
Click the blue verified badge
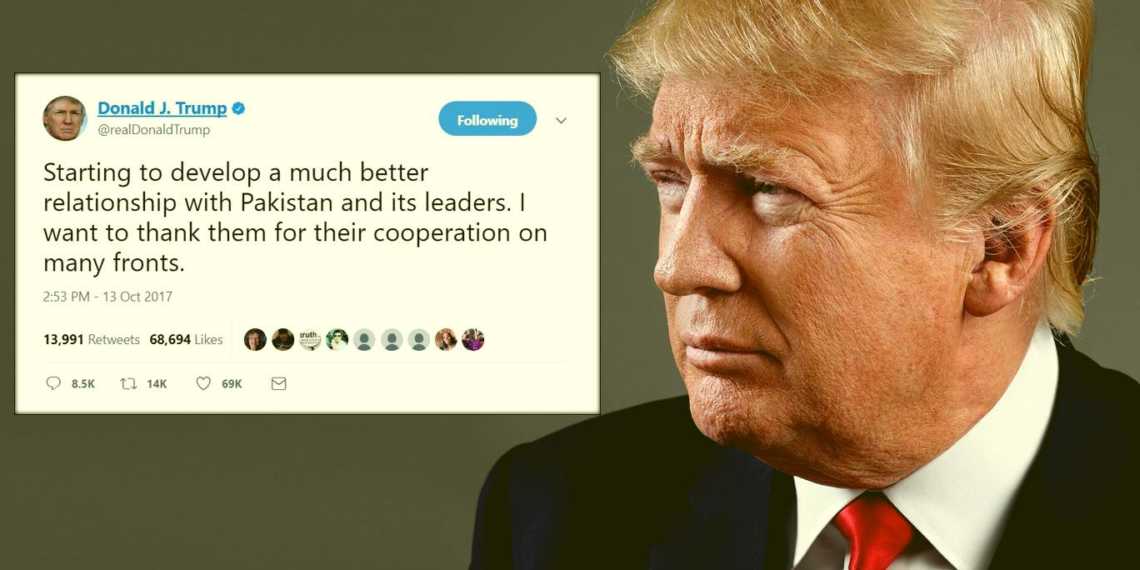[x=238, y=108]
